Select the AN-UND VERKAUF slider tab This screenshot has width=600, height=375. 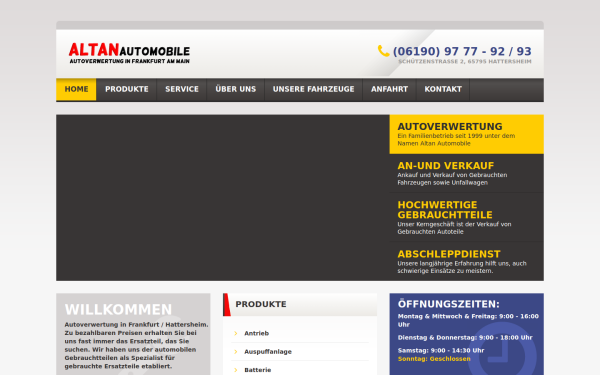pos(466,173)
